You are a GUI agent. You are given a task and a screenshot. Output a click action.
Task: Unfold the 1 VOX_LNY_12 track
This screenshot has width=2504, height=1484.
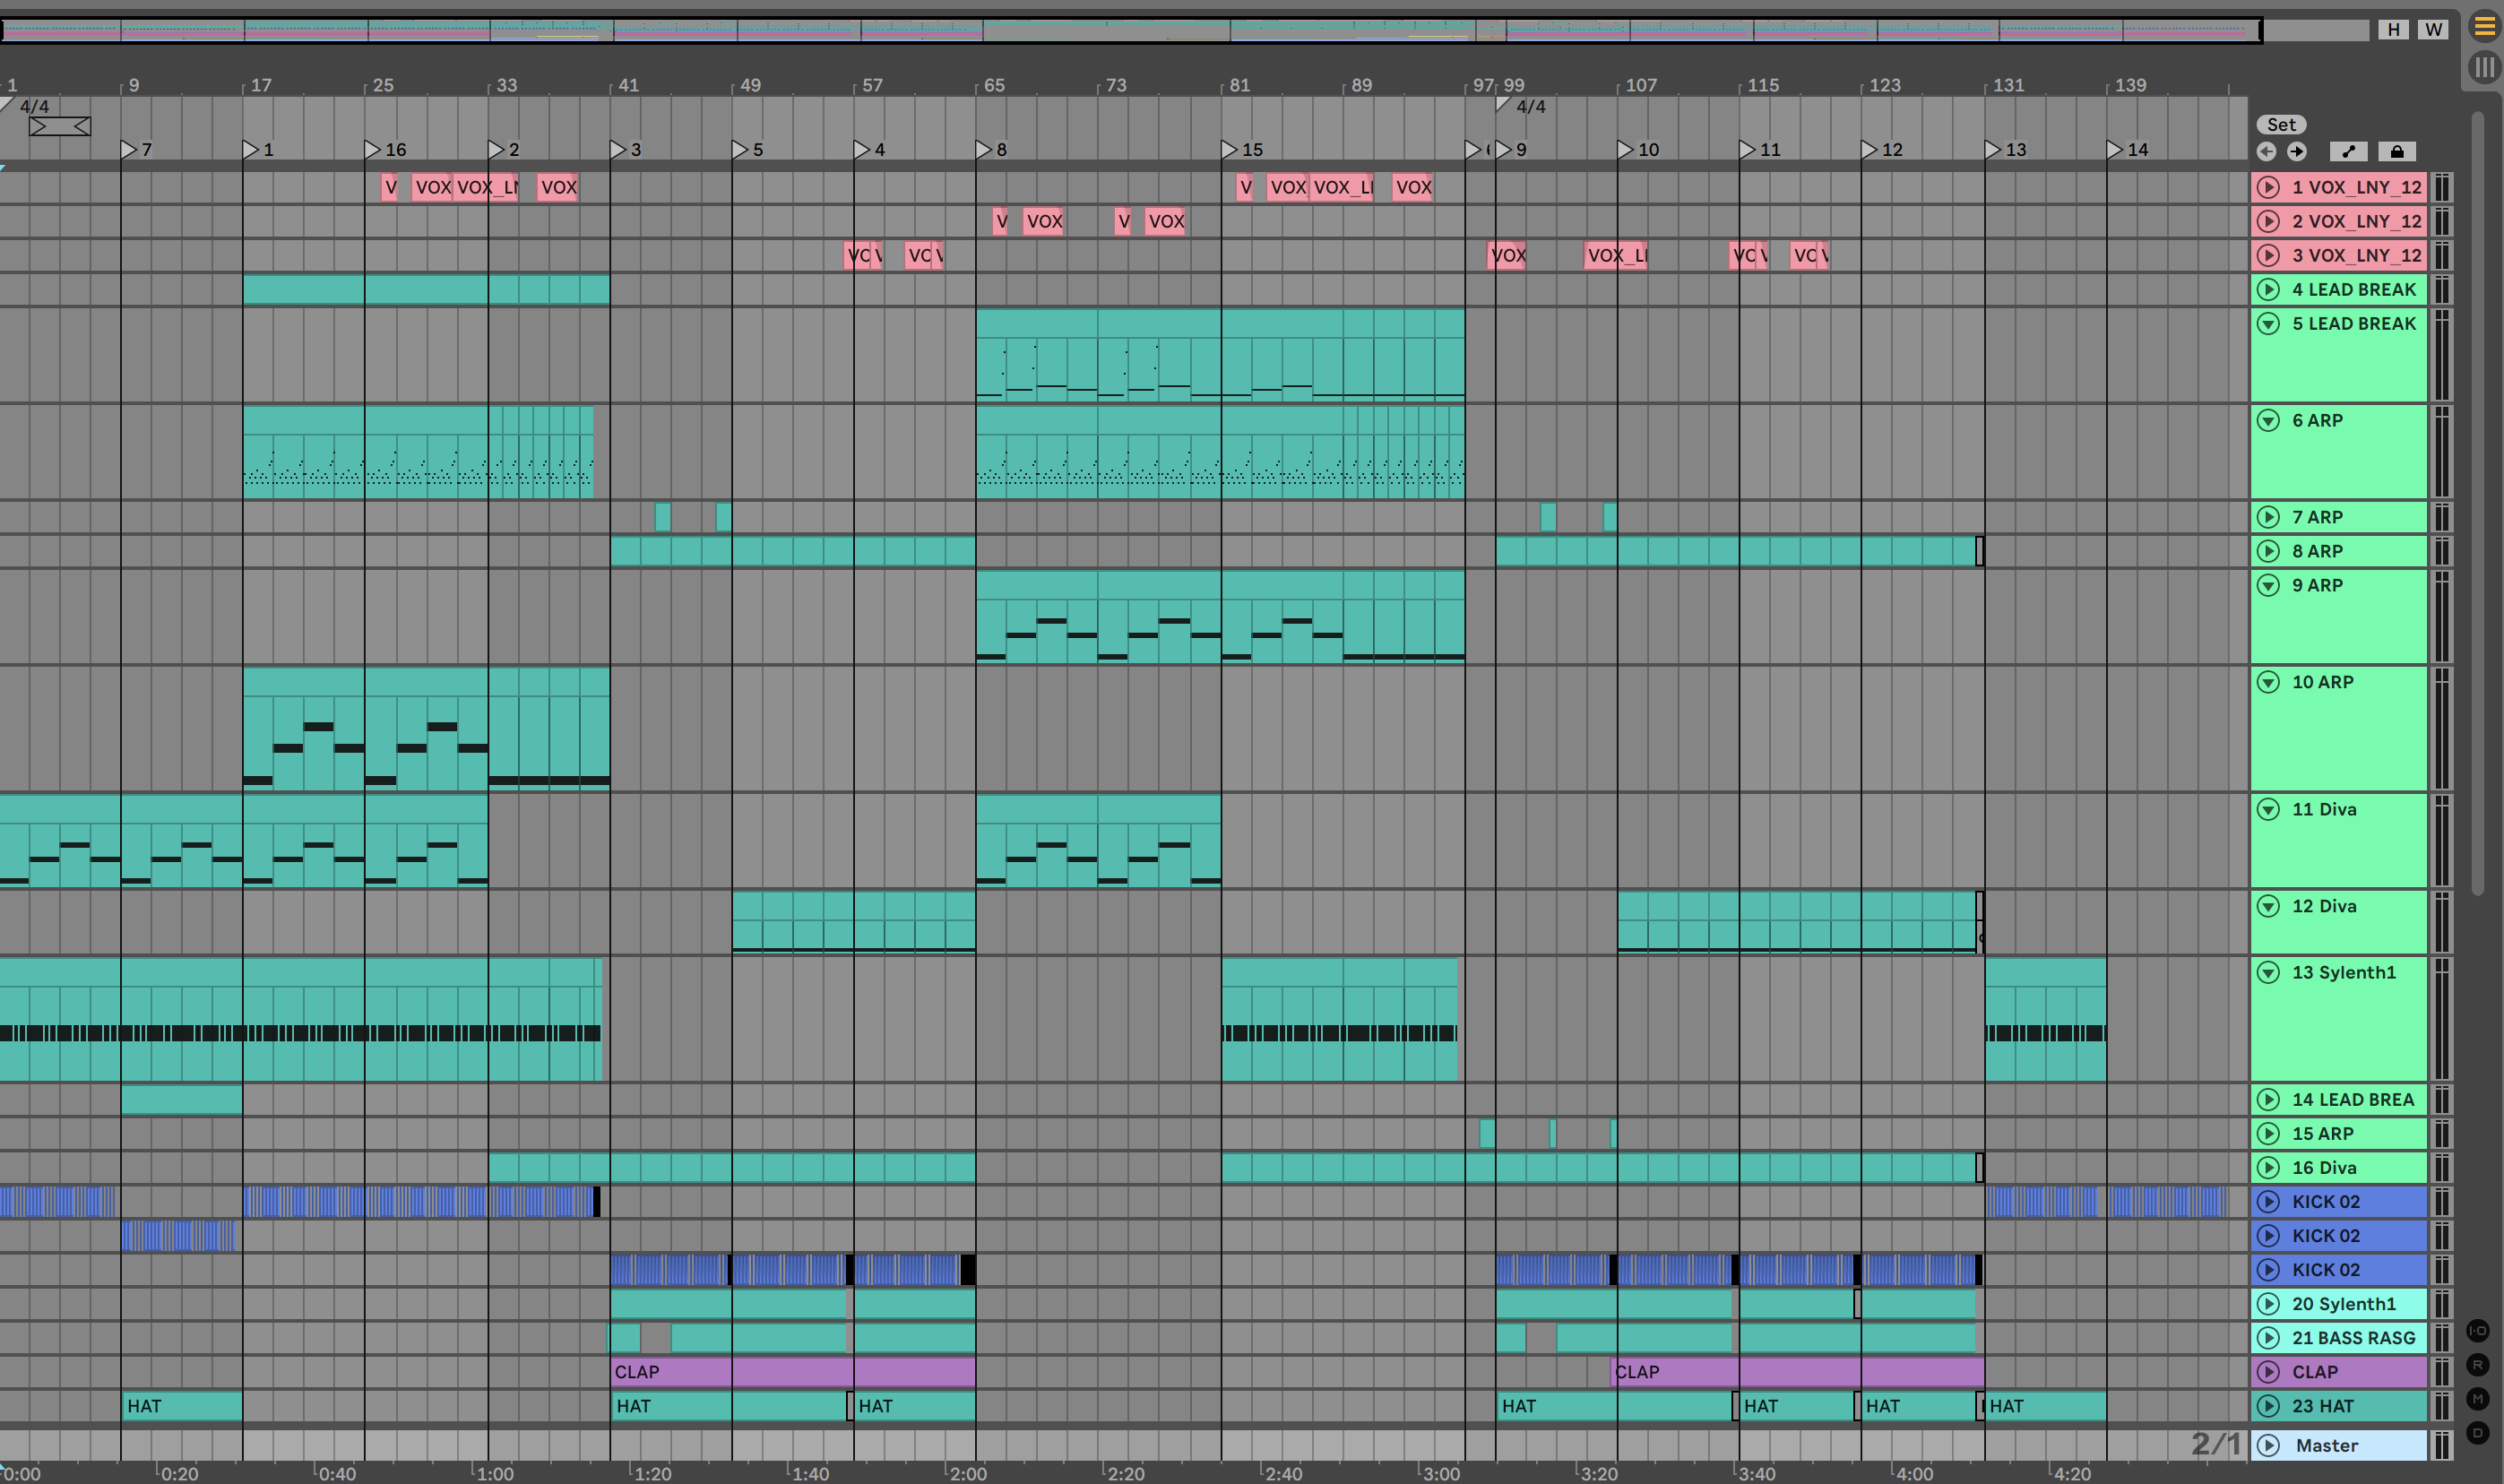click(2268, 187)
